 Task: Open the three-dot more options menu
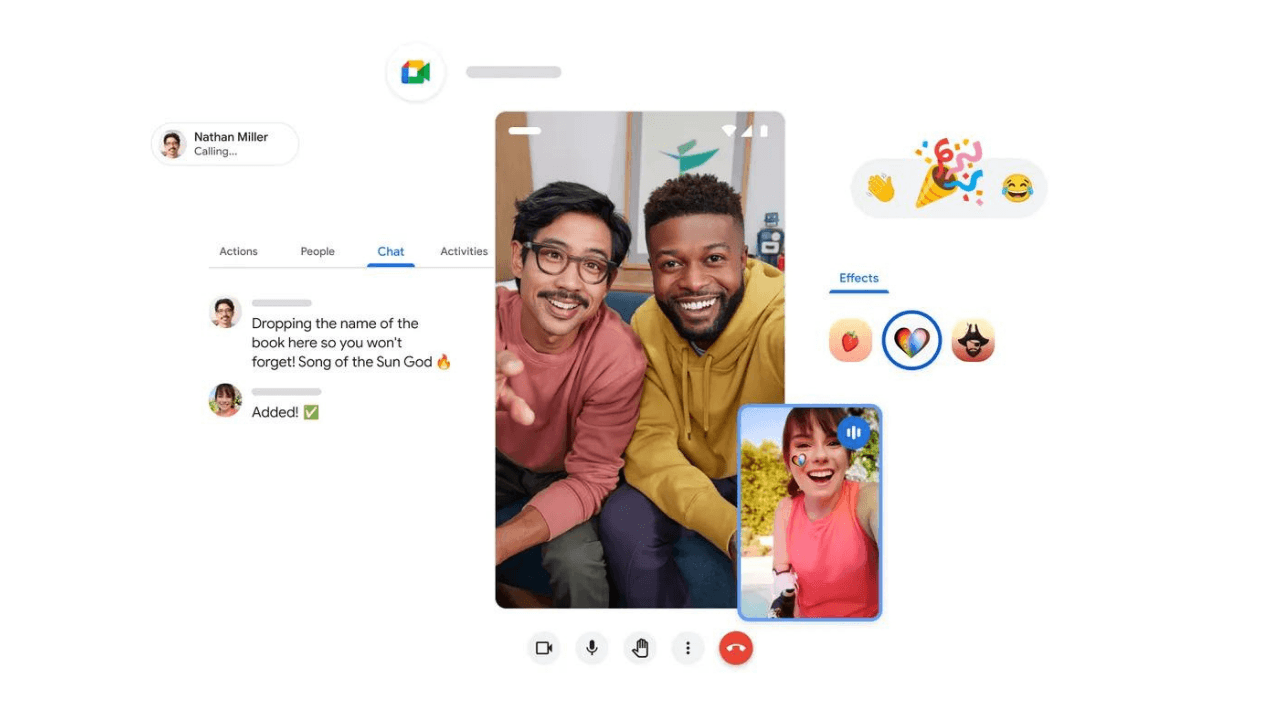688,648
